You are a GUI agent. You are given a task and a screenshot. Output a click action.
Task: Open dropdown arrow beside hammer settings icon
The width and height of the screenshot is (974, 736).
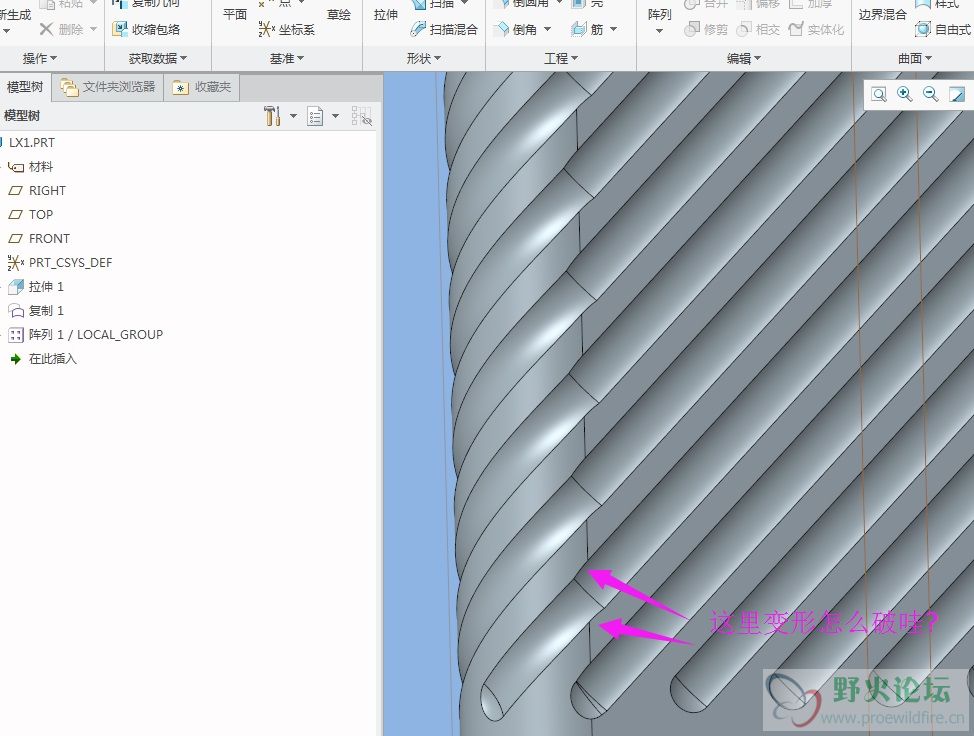(x=293, y=116)
